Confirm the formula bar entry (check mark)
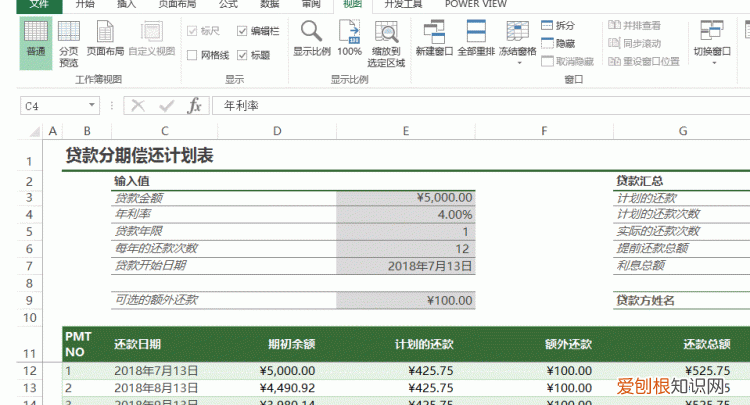Viewport: 750px width, 405px height. [x=166, y=106]
